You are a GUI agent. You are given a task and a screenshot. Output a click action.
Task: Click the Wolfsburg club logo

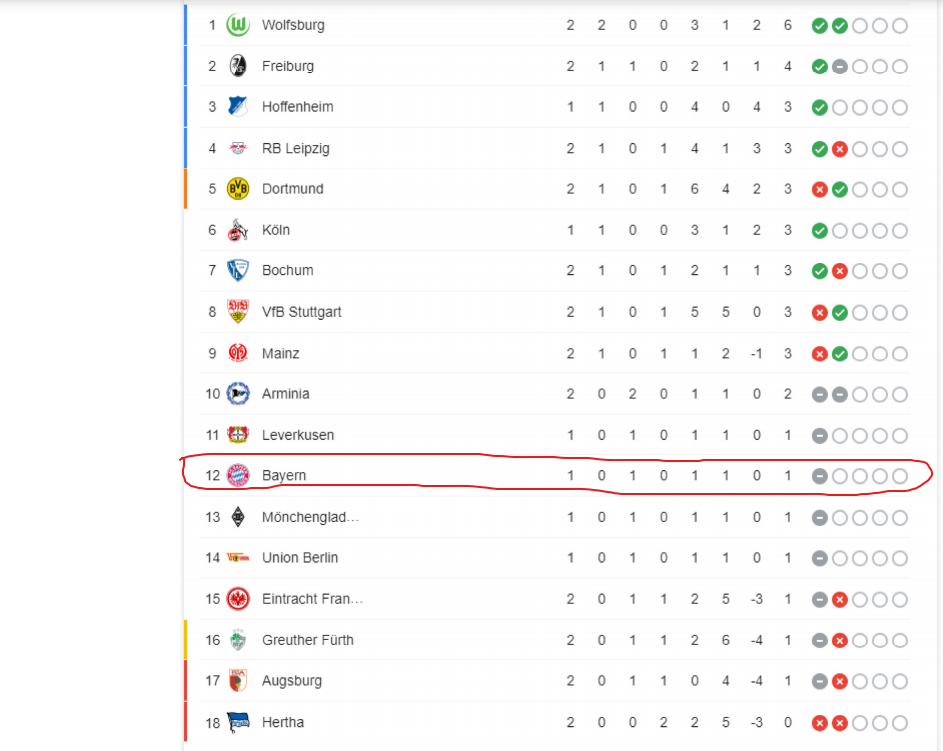(x=238, y=25)
